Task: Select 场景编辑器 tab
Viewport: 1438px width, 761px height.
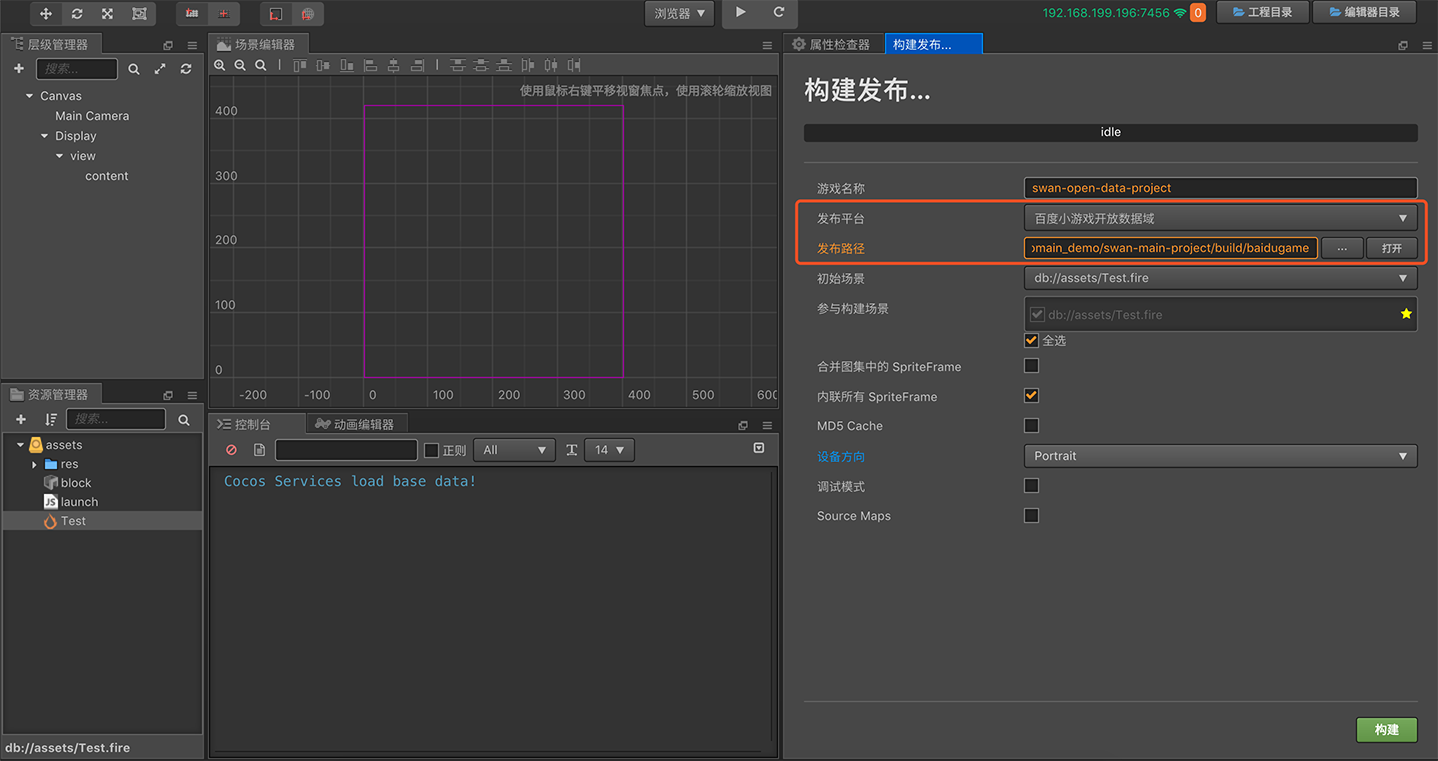Action: (257, 44)
